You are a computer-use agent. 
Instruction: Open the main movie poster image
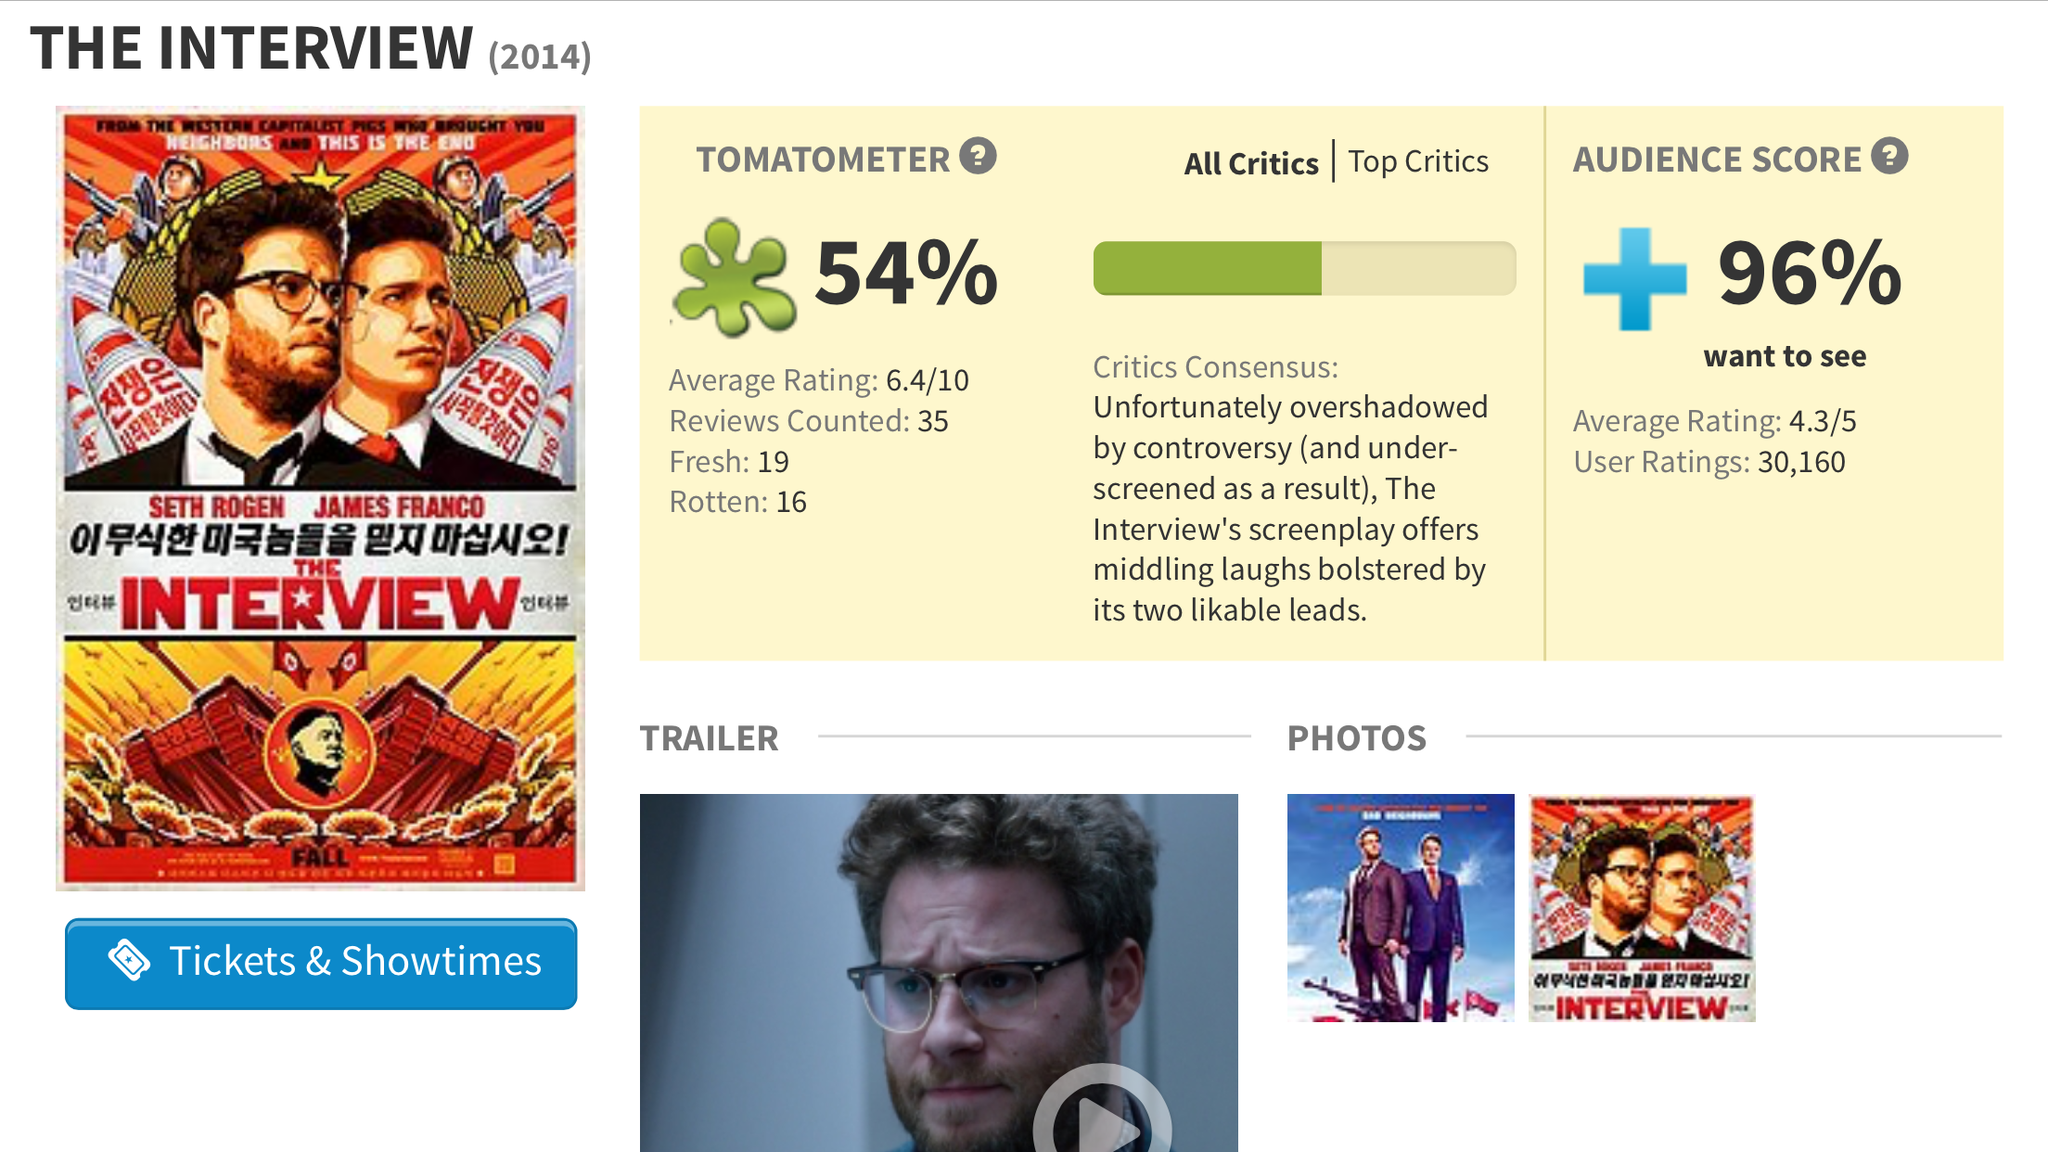point(320,498)
